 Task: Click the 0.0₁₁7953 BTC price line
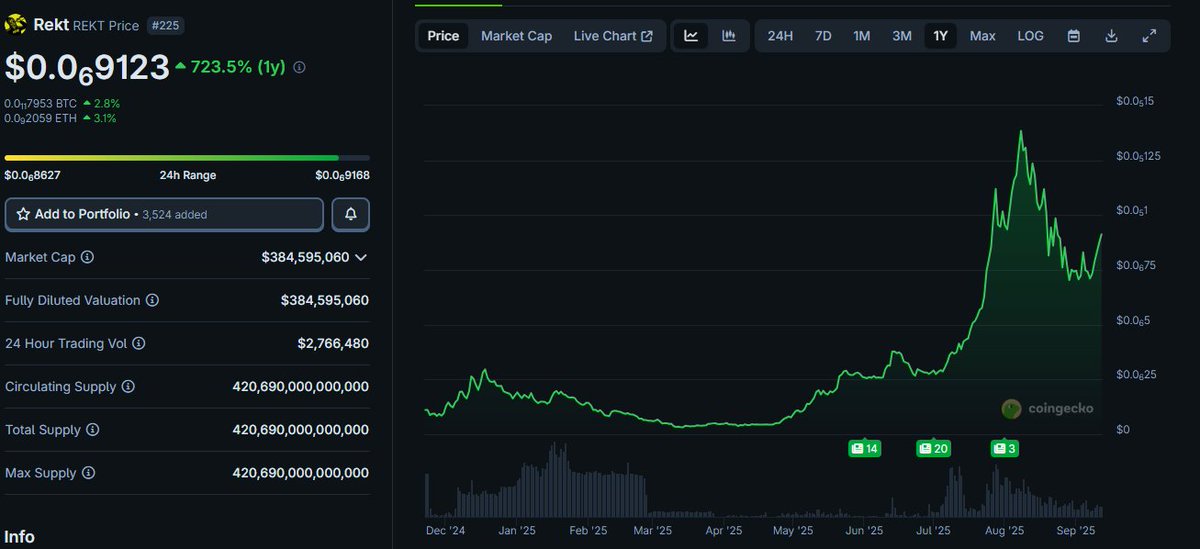tap(41, 103)
